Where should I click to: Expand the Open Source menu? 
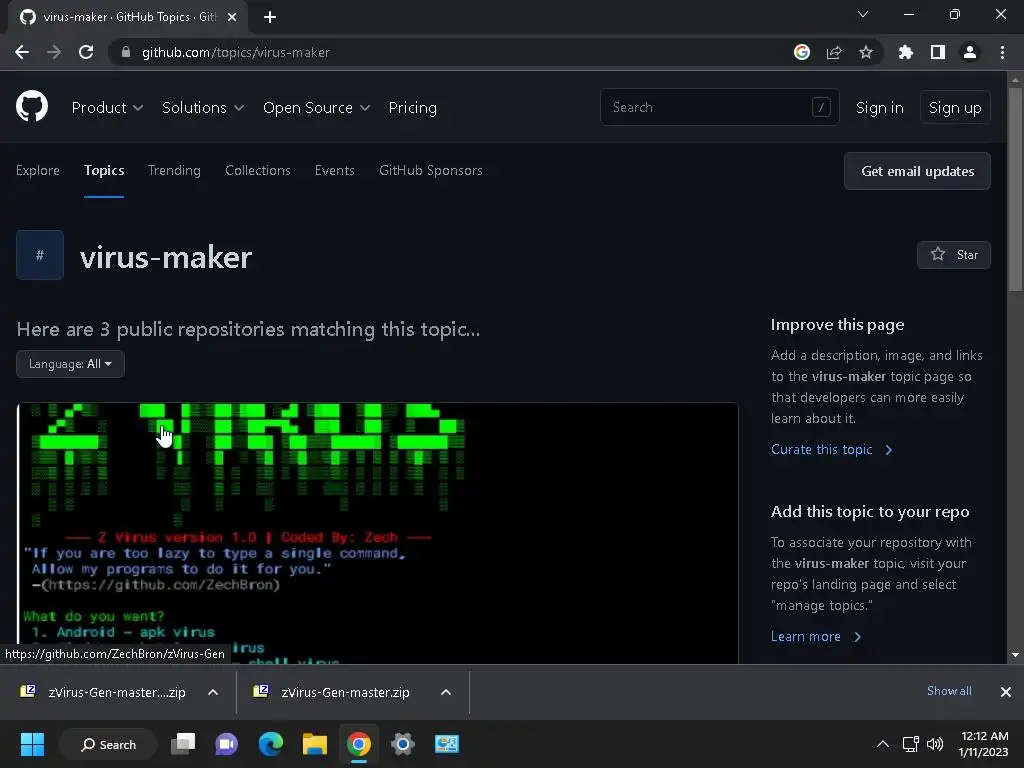[x=317, y=108]
